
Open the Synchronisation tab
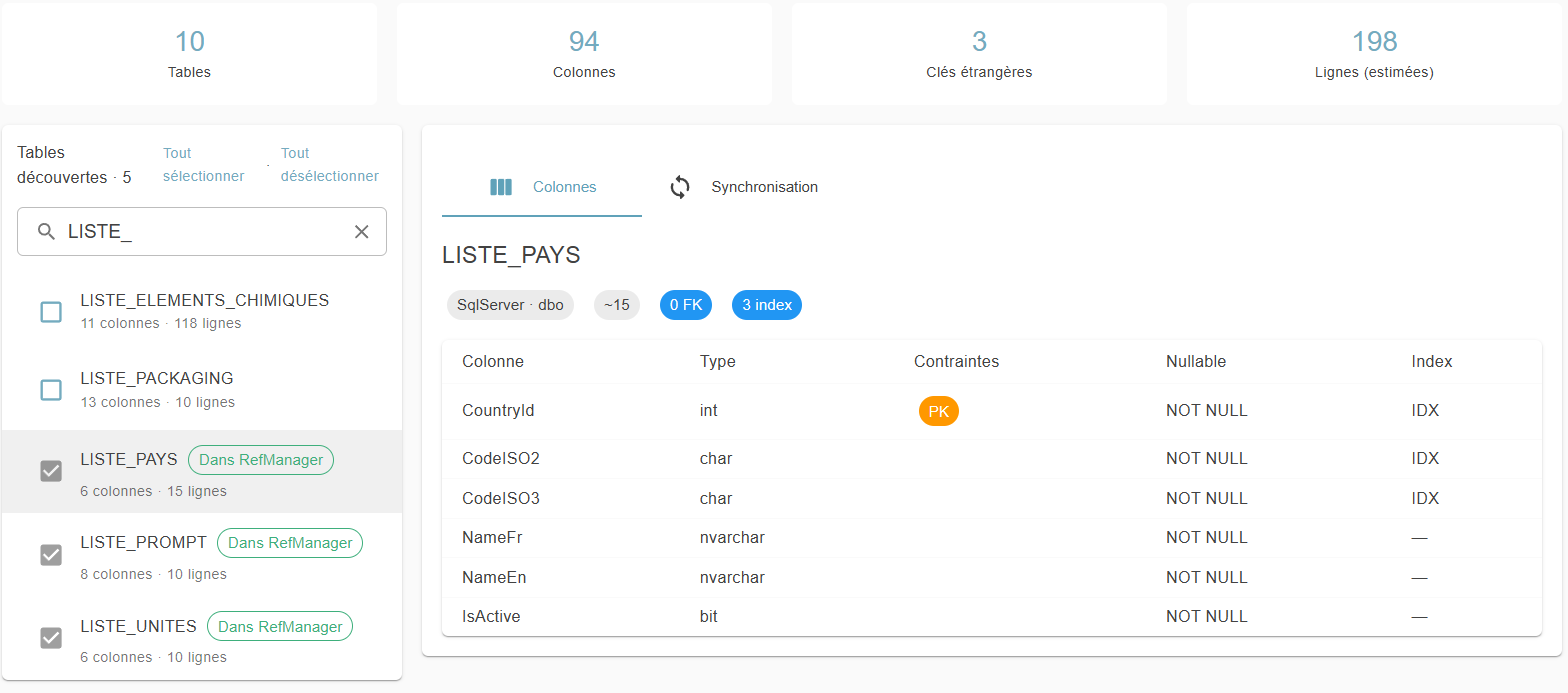pyautogui.click(x=743, y=187)
